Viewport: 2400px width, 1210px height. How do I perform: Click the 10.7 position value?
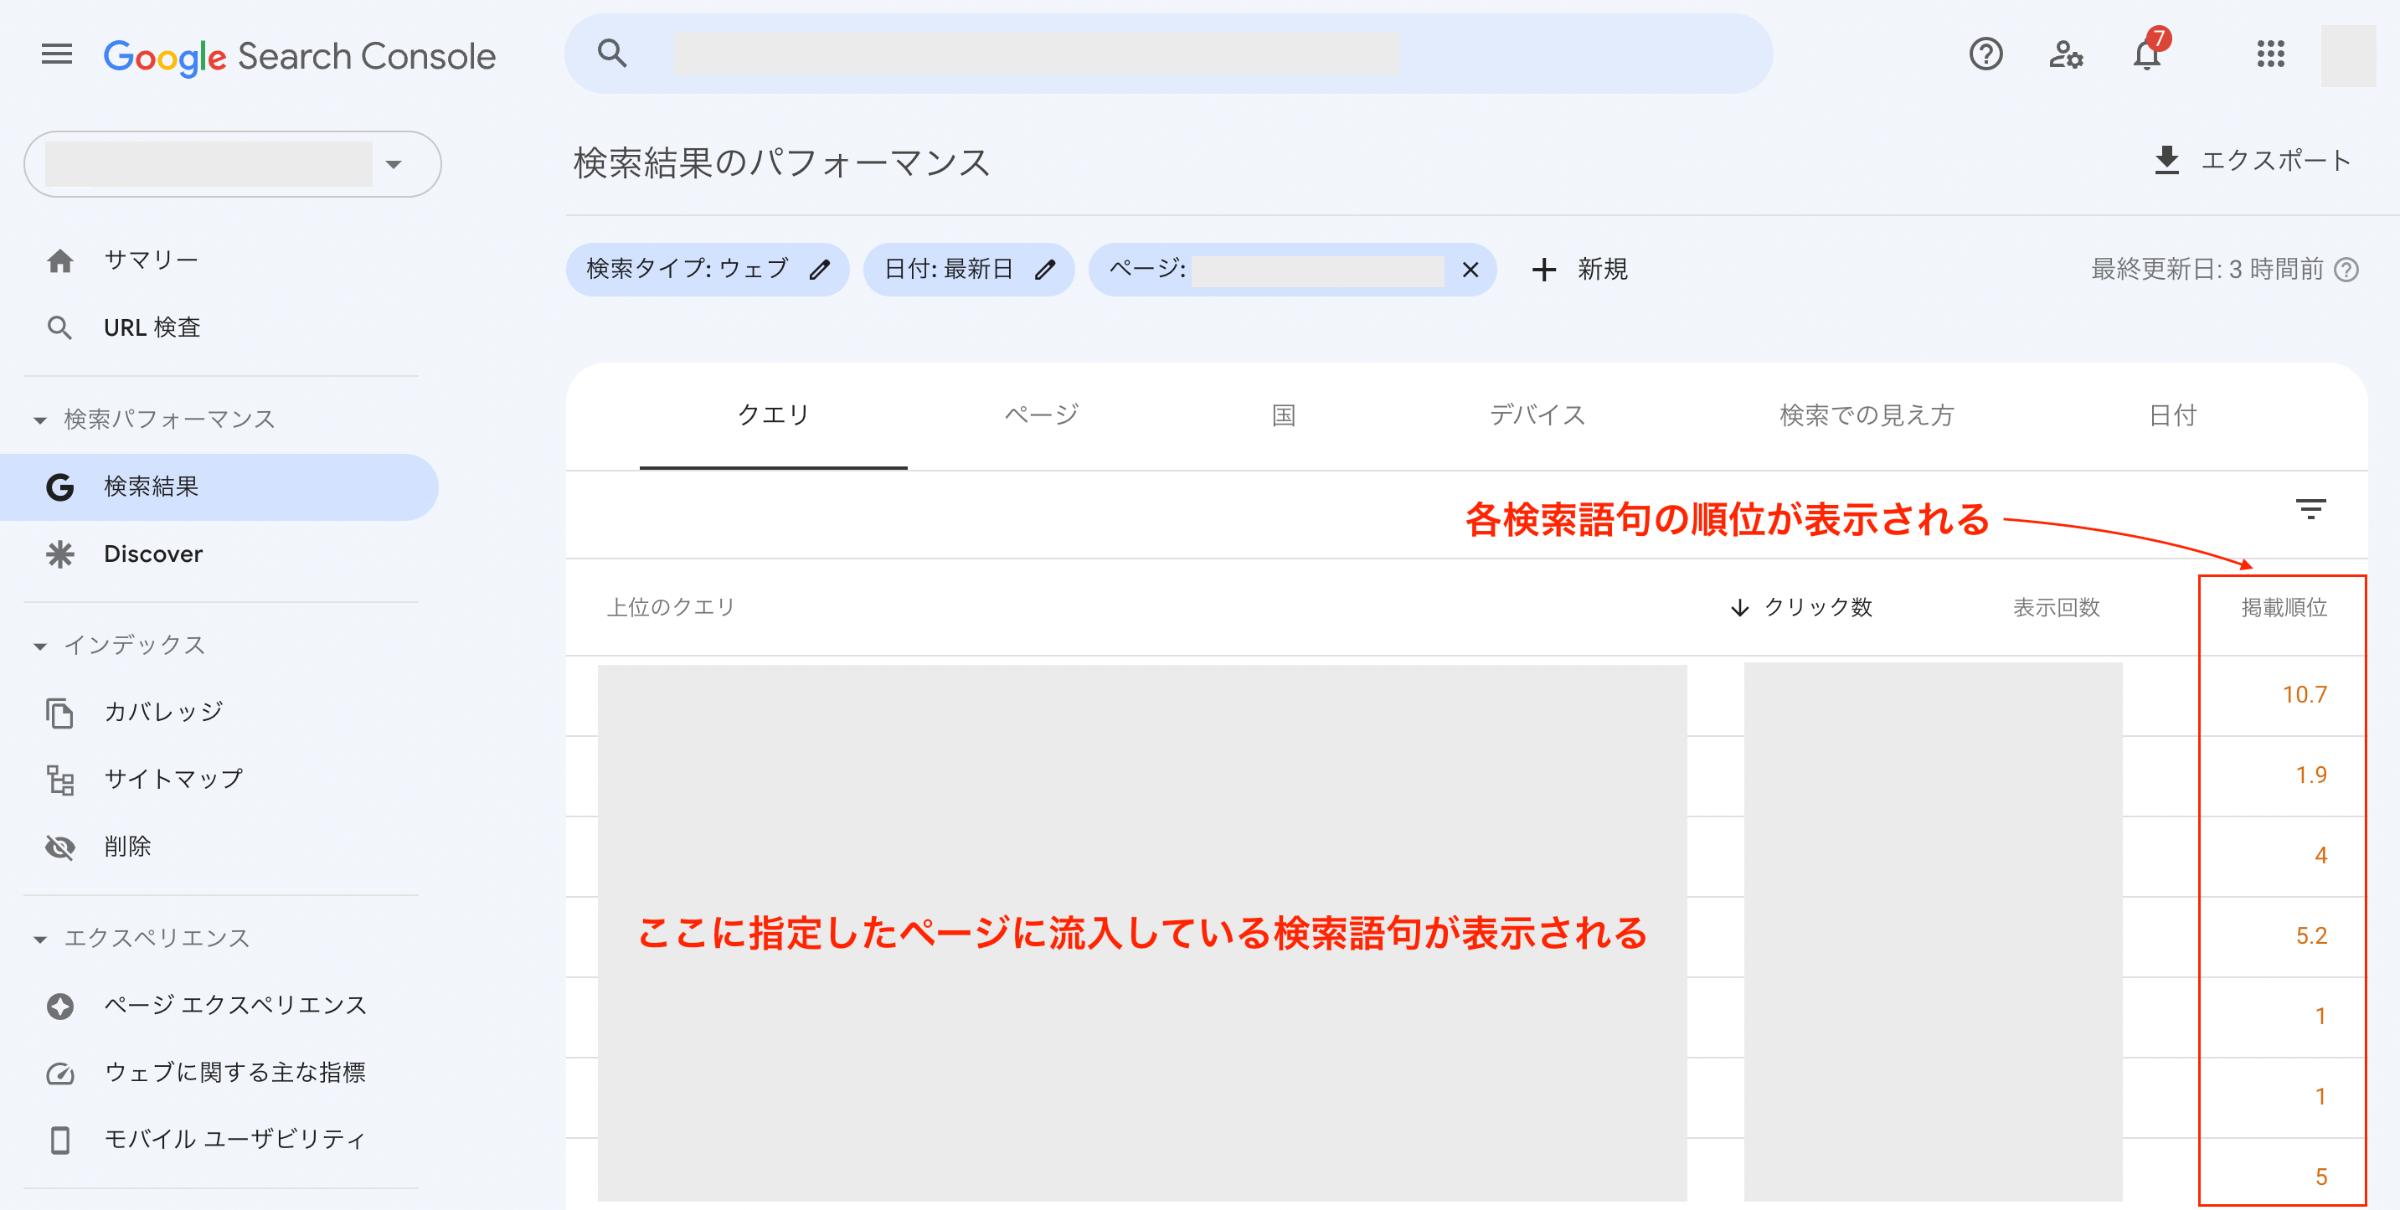[x=2304, y=695]
